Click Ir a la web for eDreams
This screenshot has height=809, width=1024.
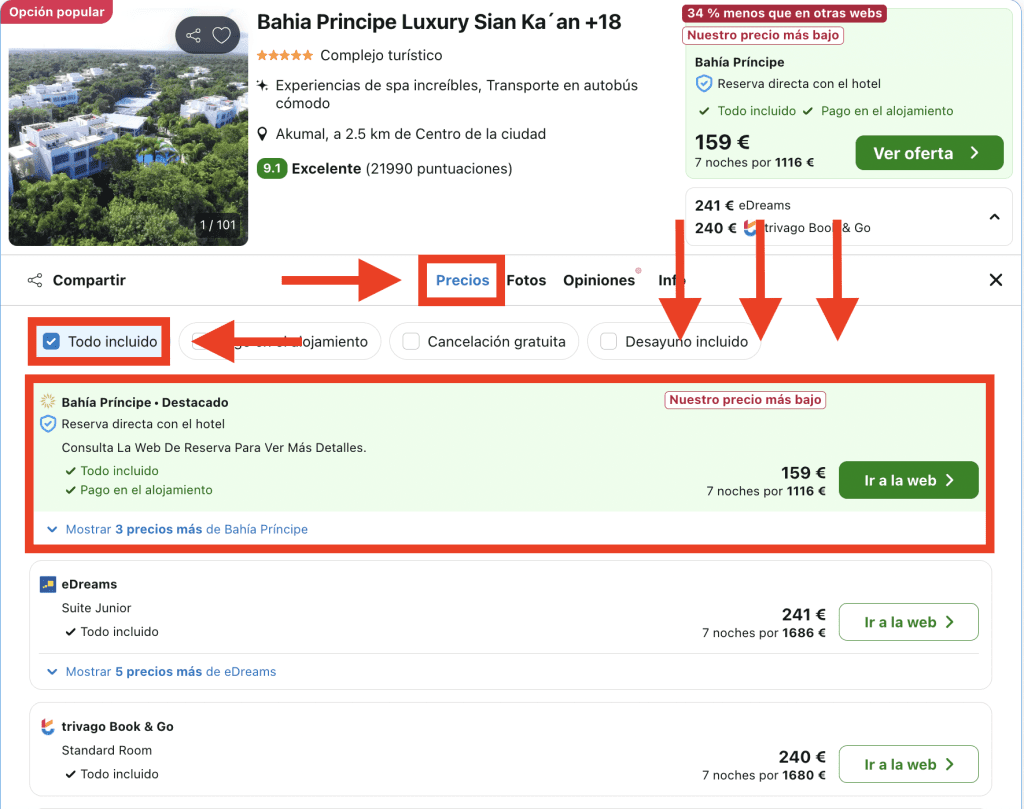[x=908, y=622]
